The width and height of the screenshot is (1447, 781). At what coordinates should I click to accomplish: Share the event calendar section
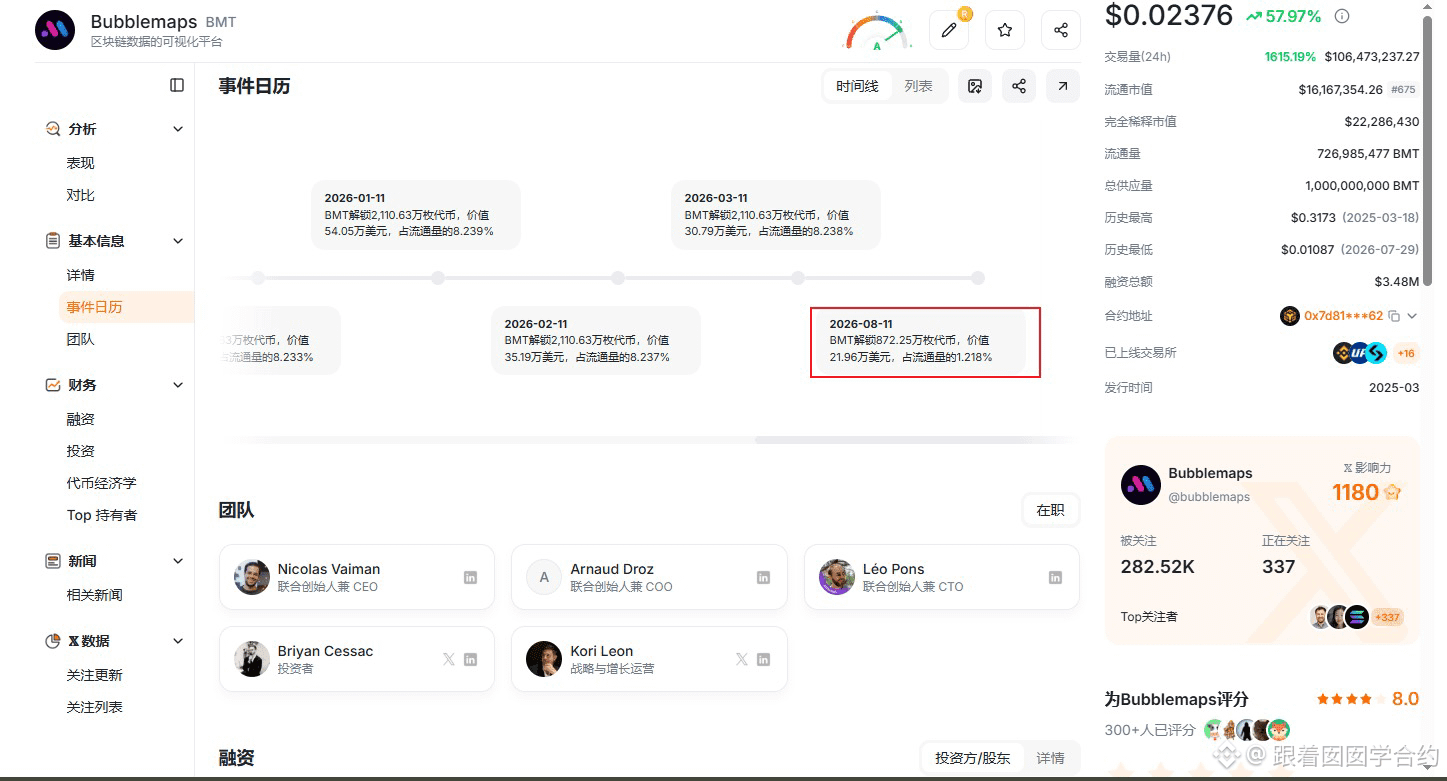[x=1019, y=86]
